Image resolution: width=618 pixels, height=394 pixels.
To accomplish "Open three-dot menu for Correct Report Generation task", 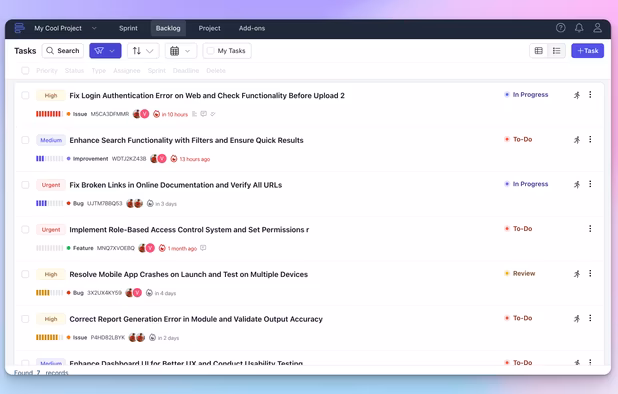I will pos(590,318).
